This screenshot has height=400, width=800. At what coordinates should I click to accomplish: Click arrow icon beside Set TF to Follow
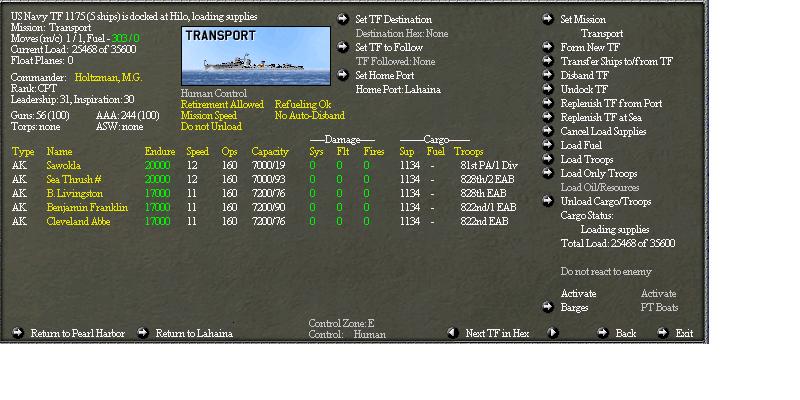coord(343,47)
